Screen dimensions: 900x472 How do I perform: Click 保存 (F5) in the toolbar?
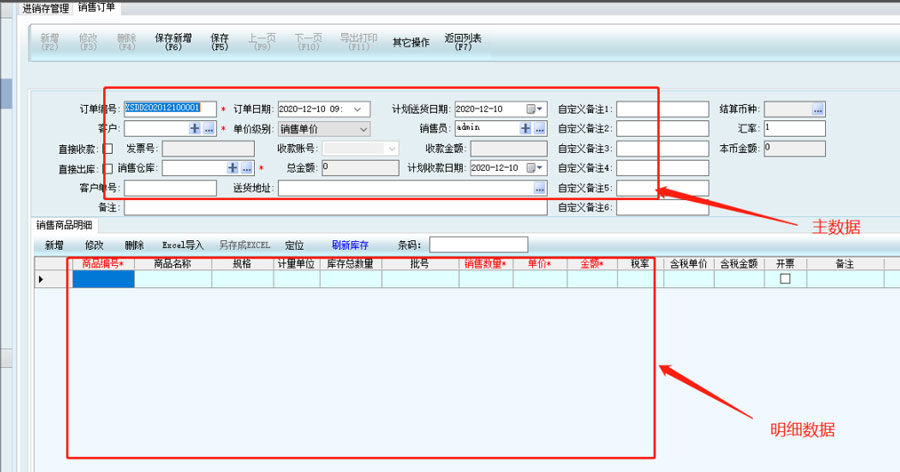[219, 42]
